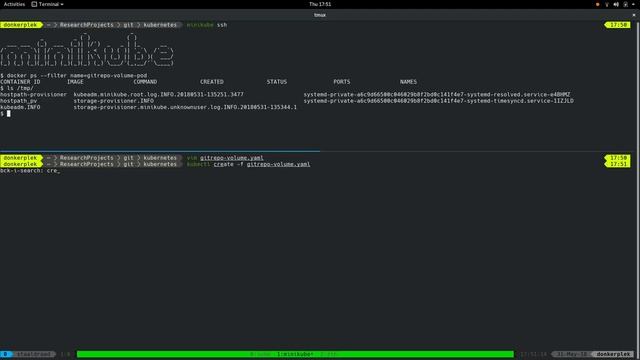
Task: Click the 17:50 timestamp in lower pane
Action: coord(618,158)
